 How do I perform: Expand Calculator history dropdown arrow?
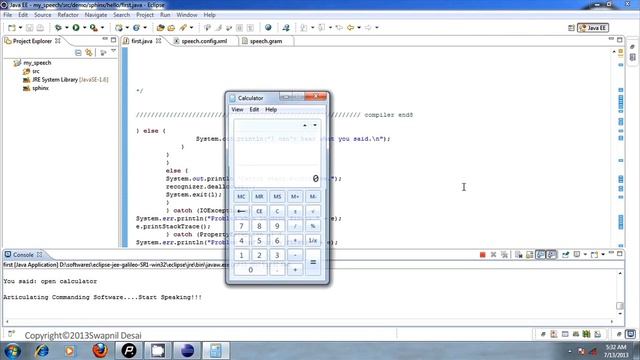point(315,125)
